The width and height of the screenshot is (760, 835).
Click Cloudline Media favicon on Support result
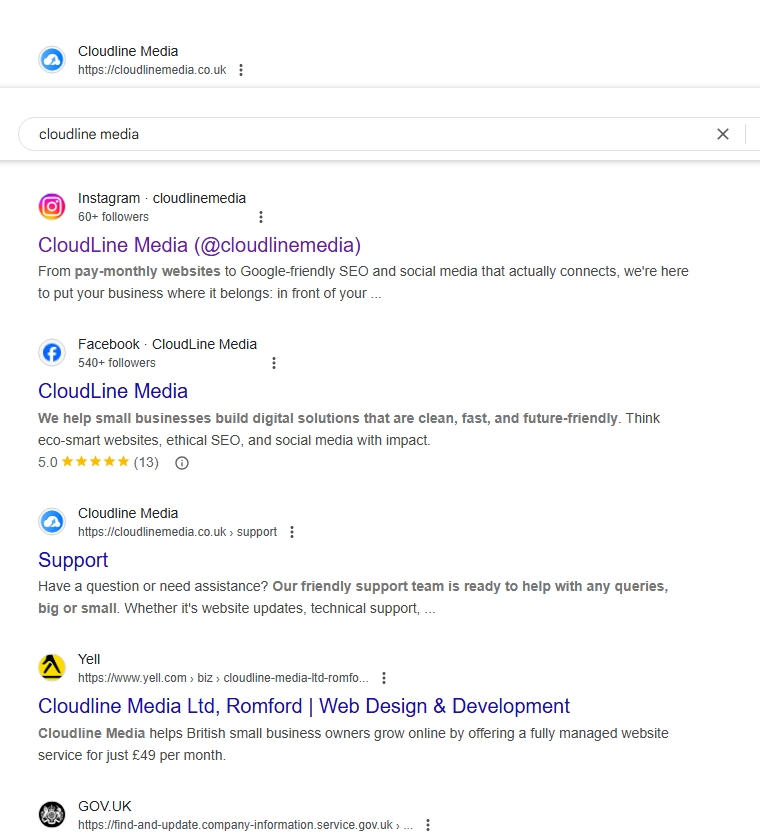pos(52,521)
